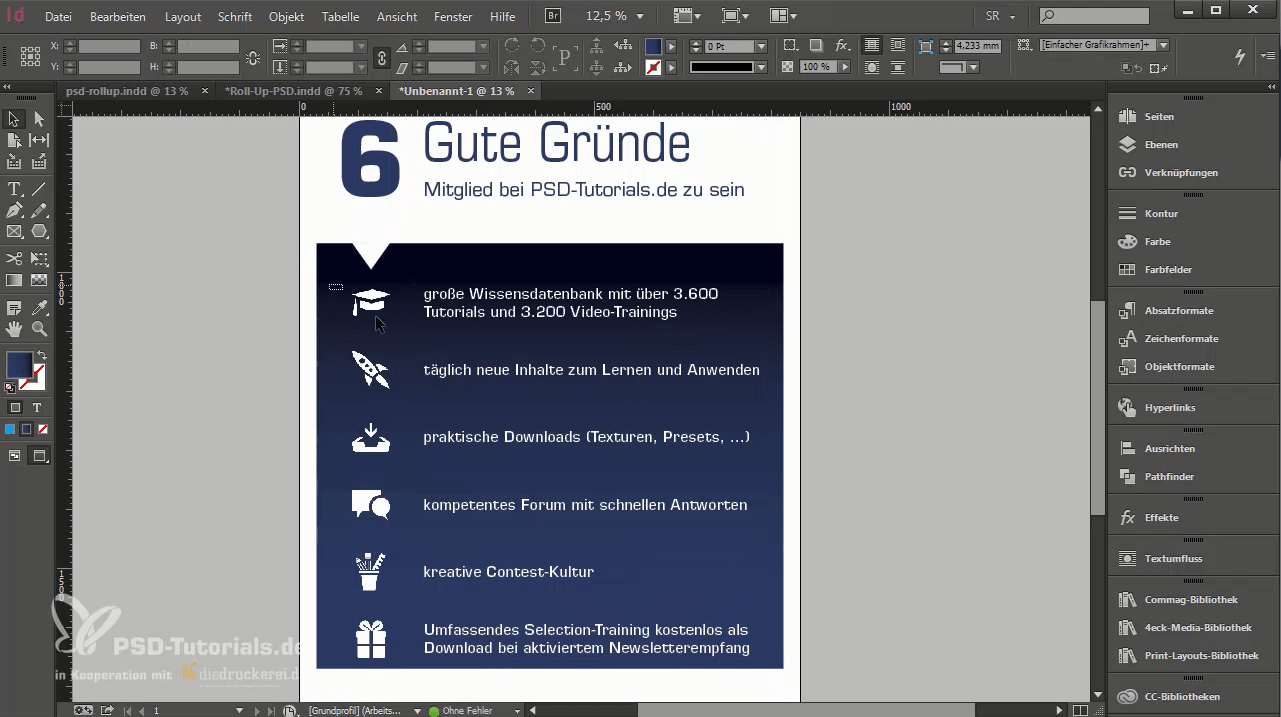Select the reference point locator grid
Screen dimensions: 1281x717
[30, 56]
